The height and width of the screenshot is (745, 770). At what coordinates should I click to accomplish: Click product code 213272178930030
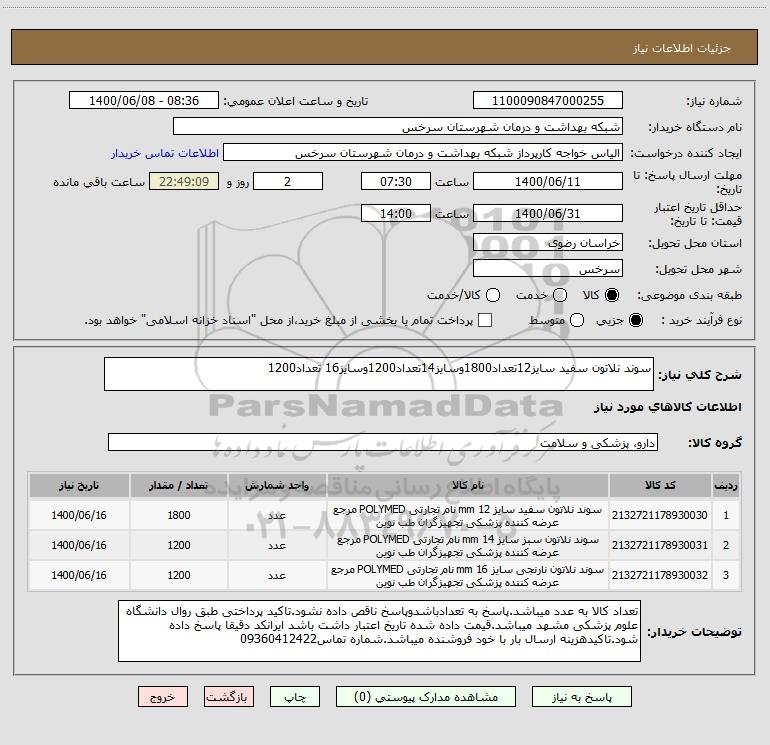click(x=660, y=515)
